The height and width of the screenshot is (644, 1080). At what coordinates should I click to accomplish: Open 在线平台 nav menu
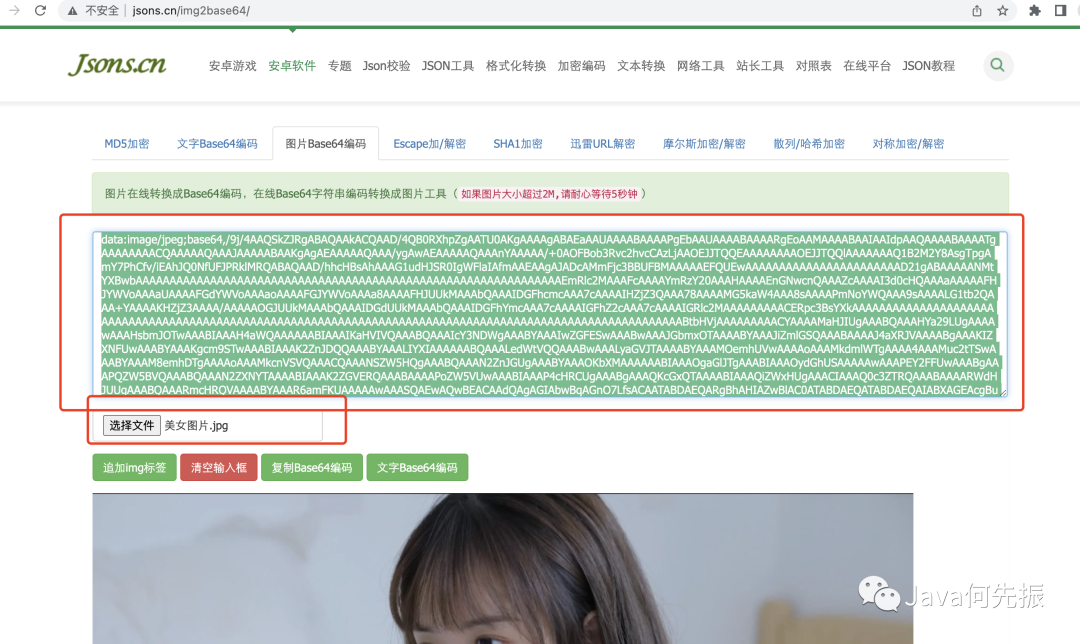coord(867,66)
